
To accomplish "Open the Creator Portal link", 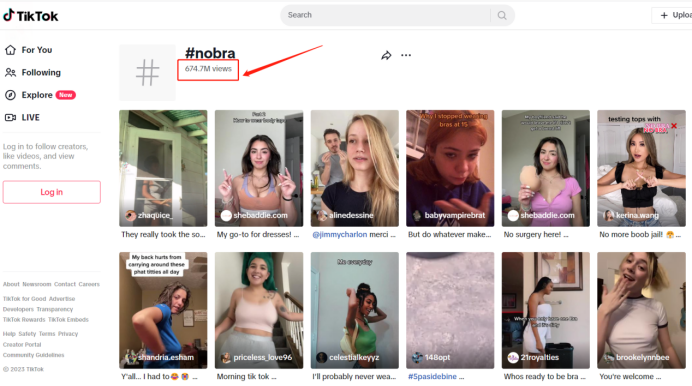I will (22, 345).
